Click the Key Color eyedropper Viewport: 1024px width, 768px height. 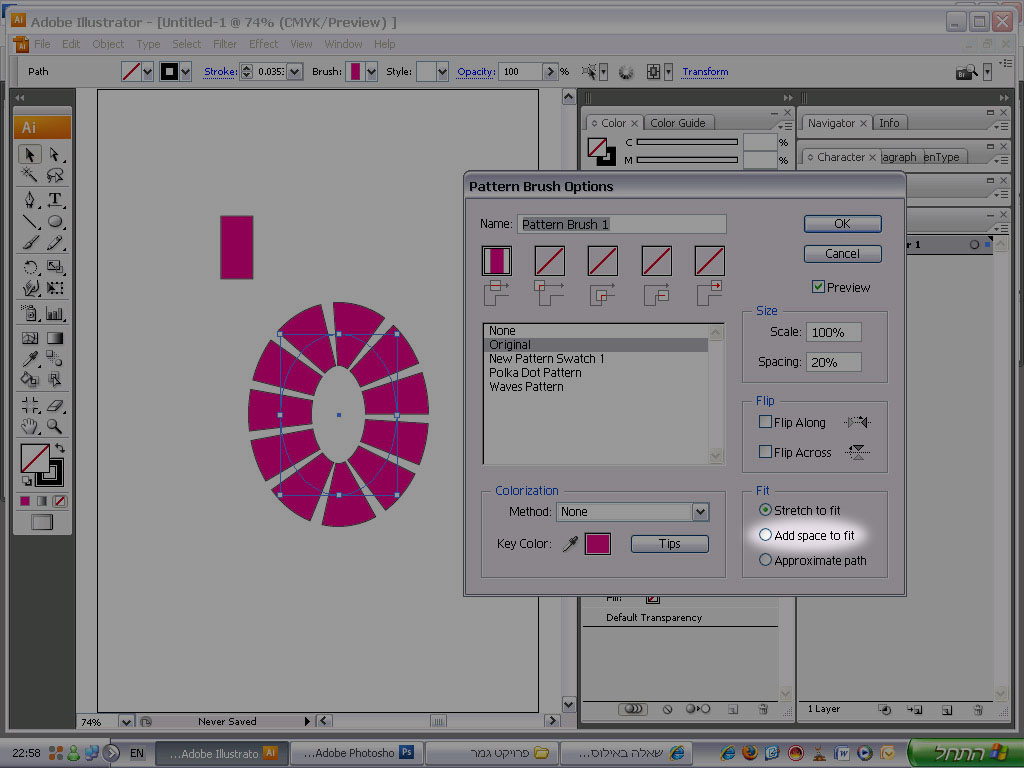(570, 543)
